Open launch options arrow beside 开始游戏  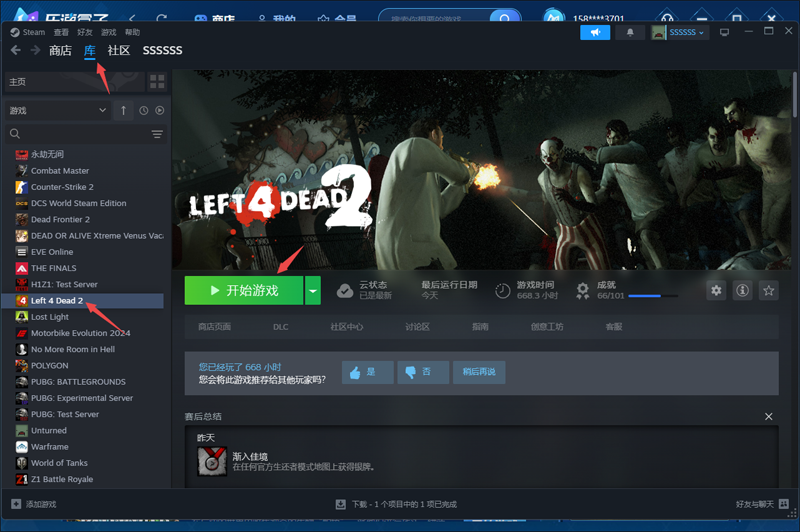click(x=313, y=290)
